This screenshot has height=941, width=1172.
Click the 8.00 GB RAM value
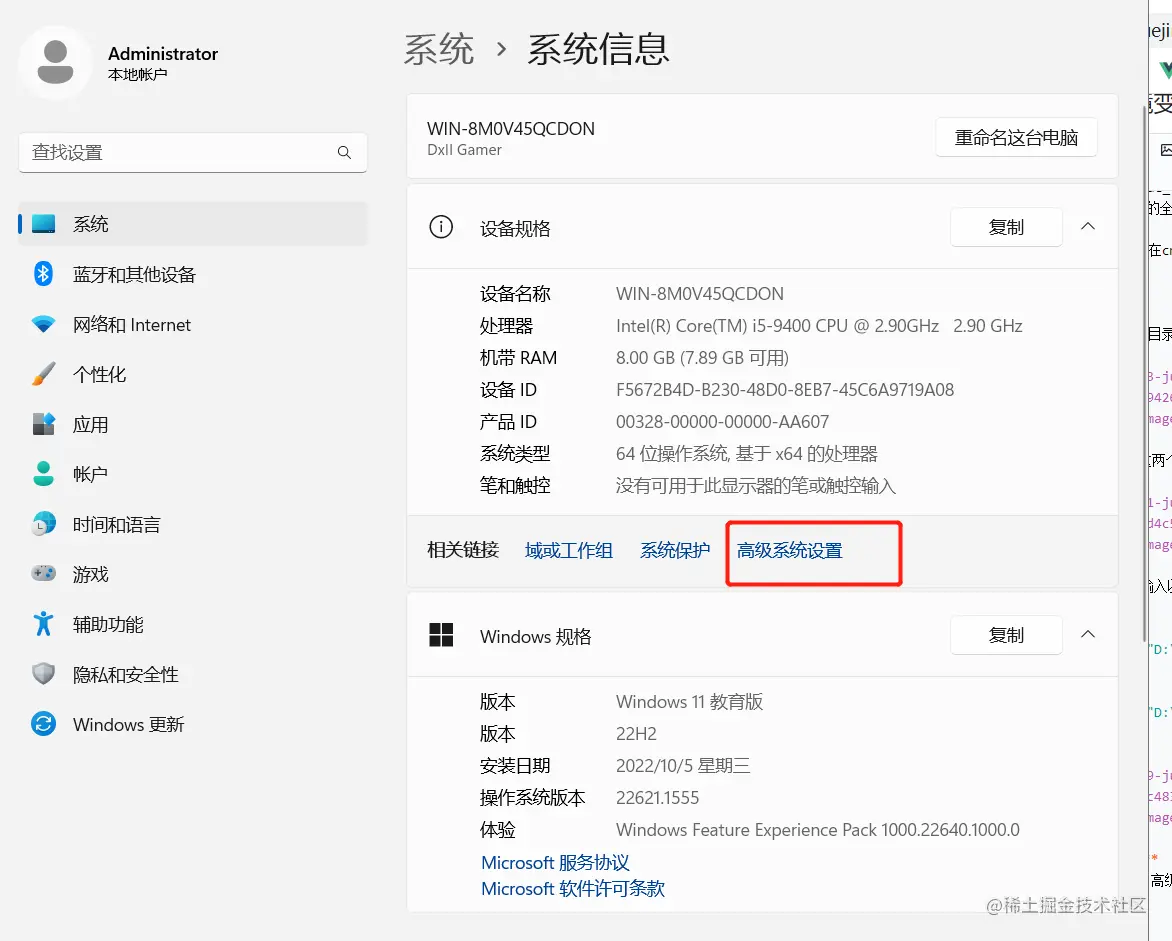point(703,358)
